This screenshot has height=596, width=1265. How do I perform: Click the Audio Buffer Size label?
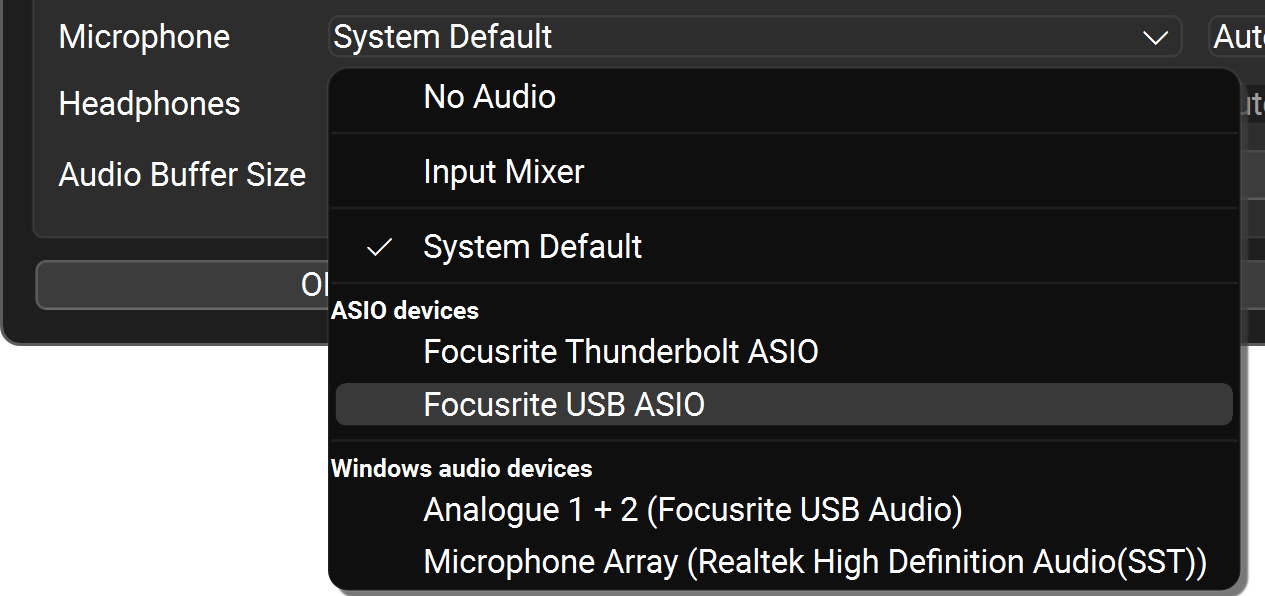click(x=182, y=175)
